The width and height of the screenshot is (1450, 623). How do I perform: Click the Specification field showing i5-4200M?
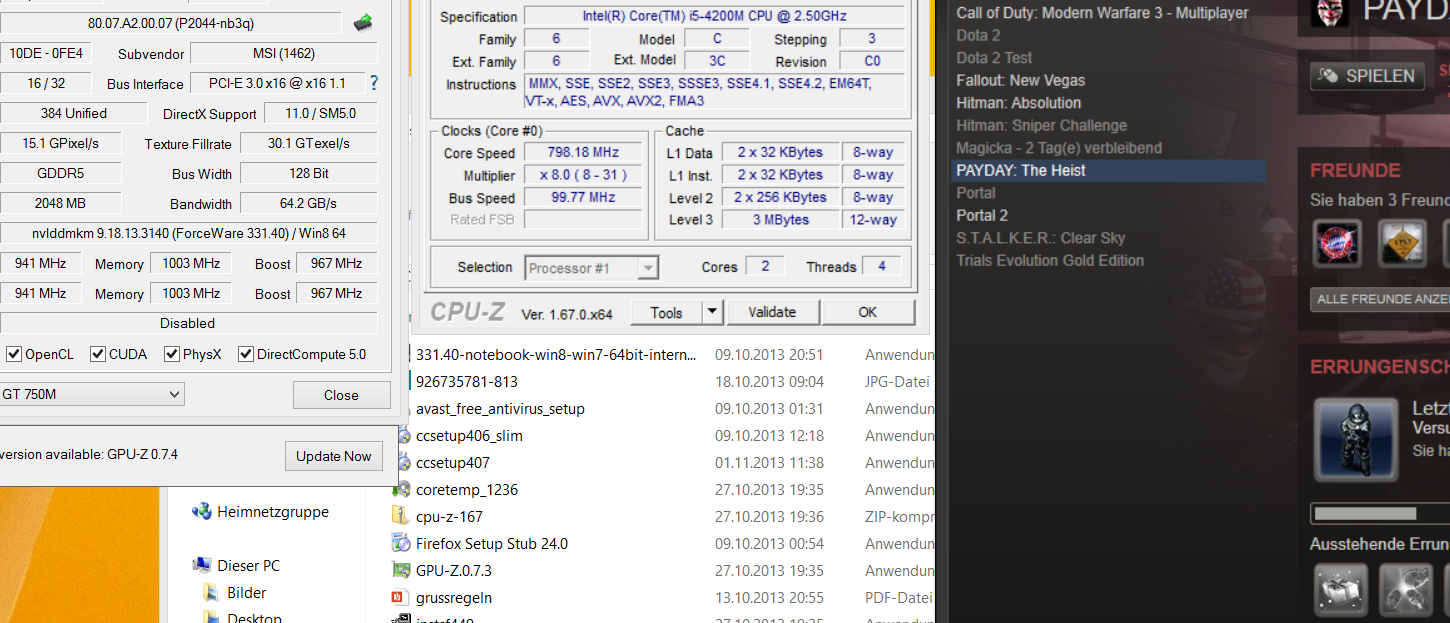click(713, 16)
